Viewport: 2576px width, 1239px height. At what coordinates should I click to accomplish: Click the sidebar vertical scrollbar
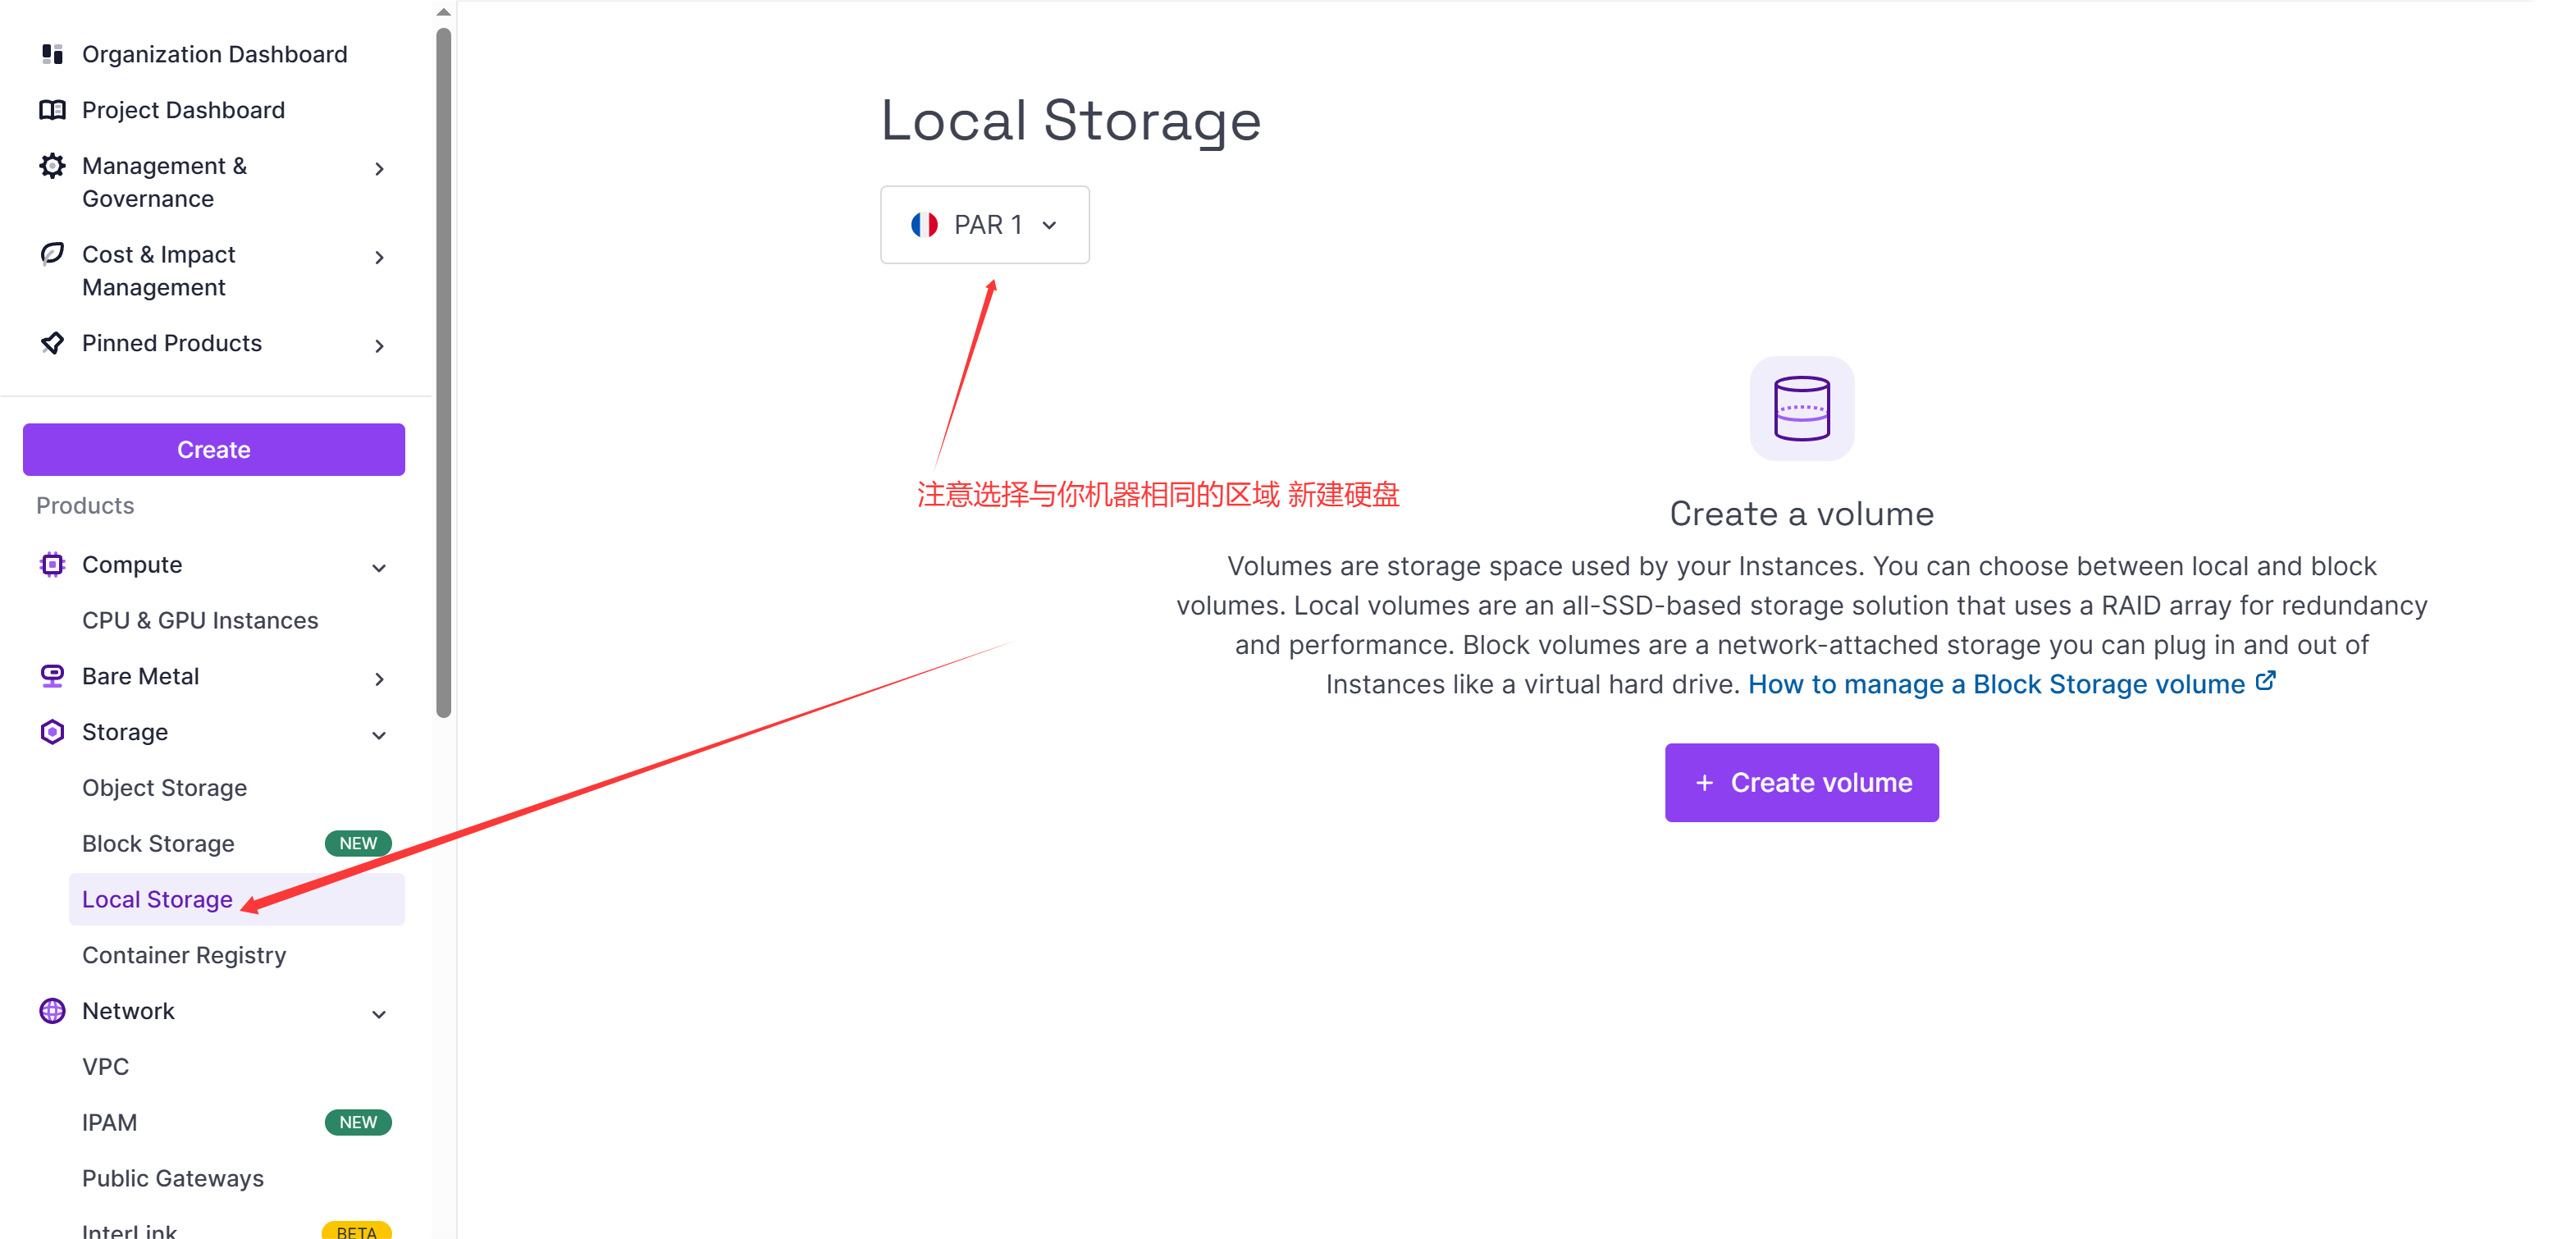[x=443, y=372]
